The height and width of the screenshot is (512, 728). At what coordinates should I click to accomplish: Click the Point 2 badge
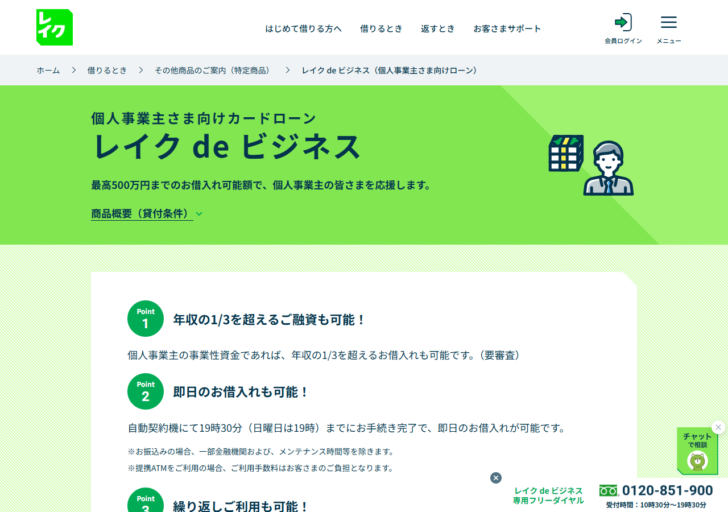click(145, 391)
